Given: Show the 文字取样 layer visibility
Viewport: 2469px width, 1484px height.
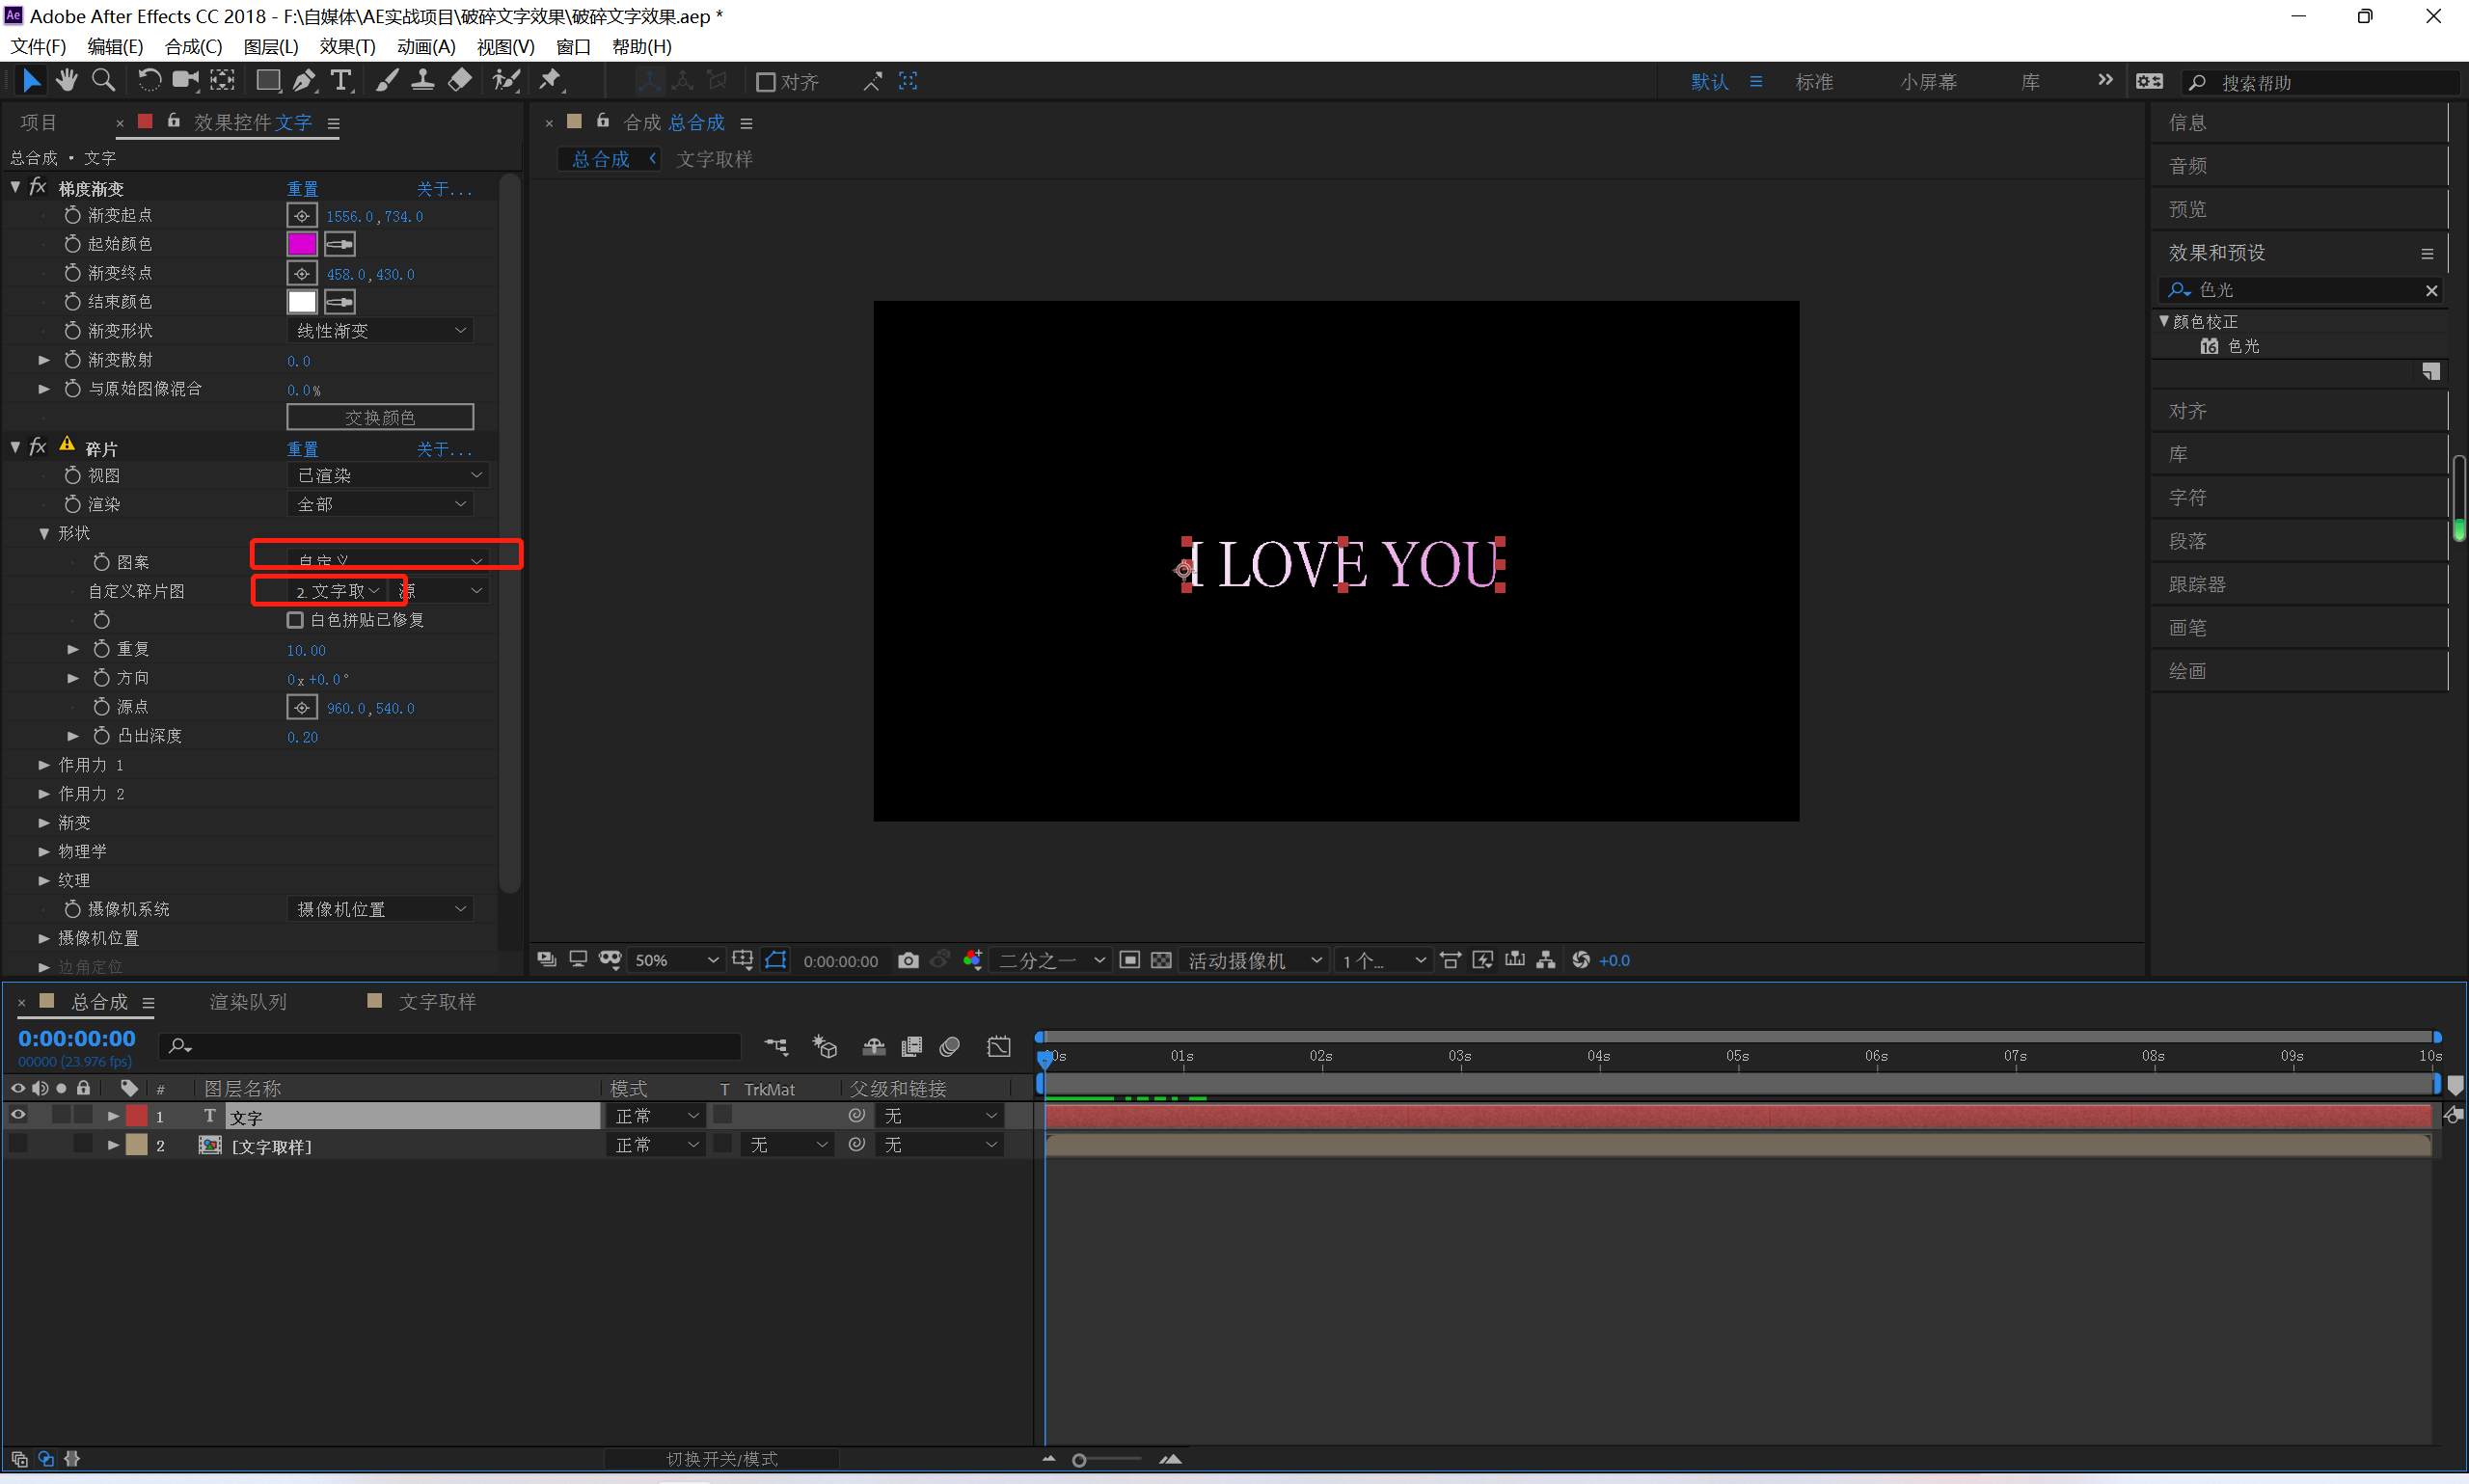Looking at the screenshot, I should [x=18, y=1145].
